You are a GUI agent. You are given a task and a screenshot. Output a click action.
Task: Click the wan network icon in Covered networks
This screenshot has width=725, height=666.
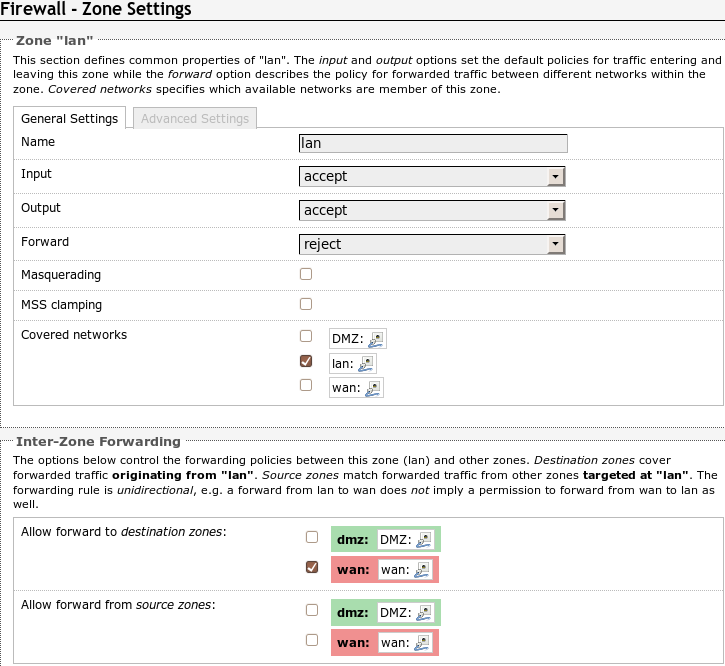(374, 387)
